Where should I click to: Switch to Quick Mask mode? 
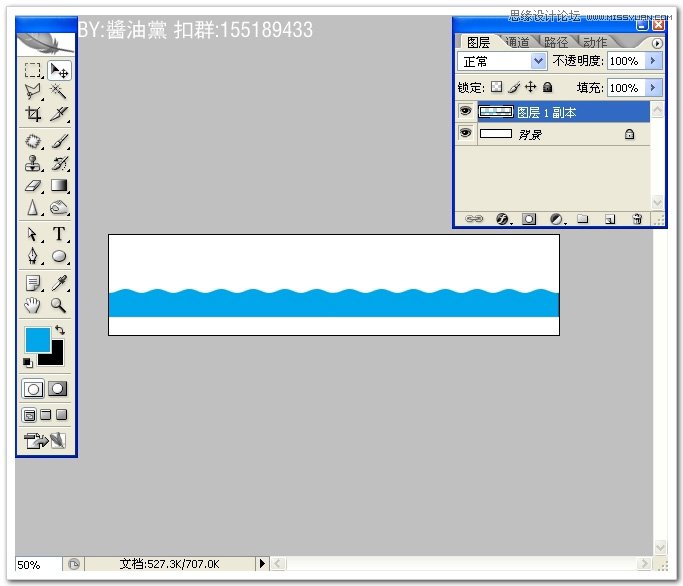pos(57,389)
